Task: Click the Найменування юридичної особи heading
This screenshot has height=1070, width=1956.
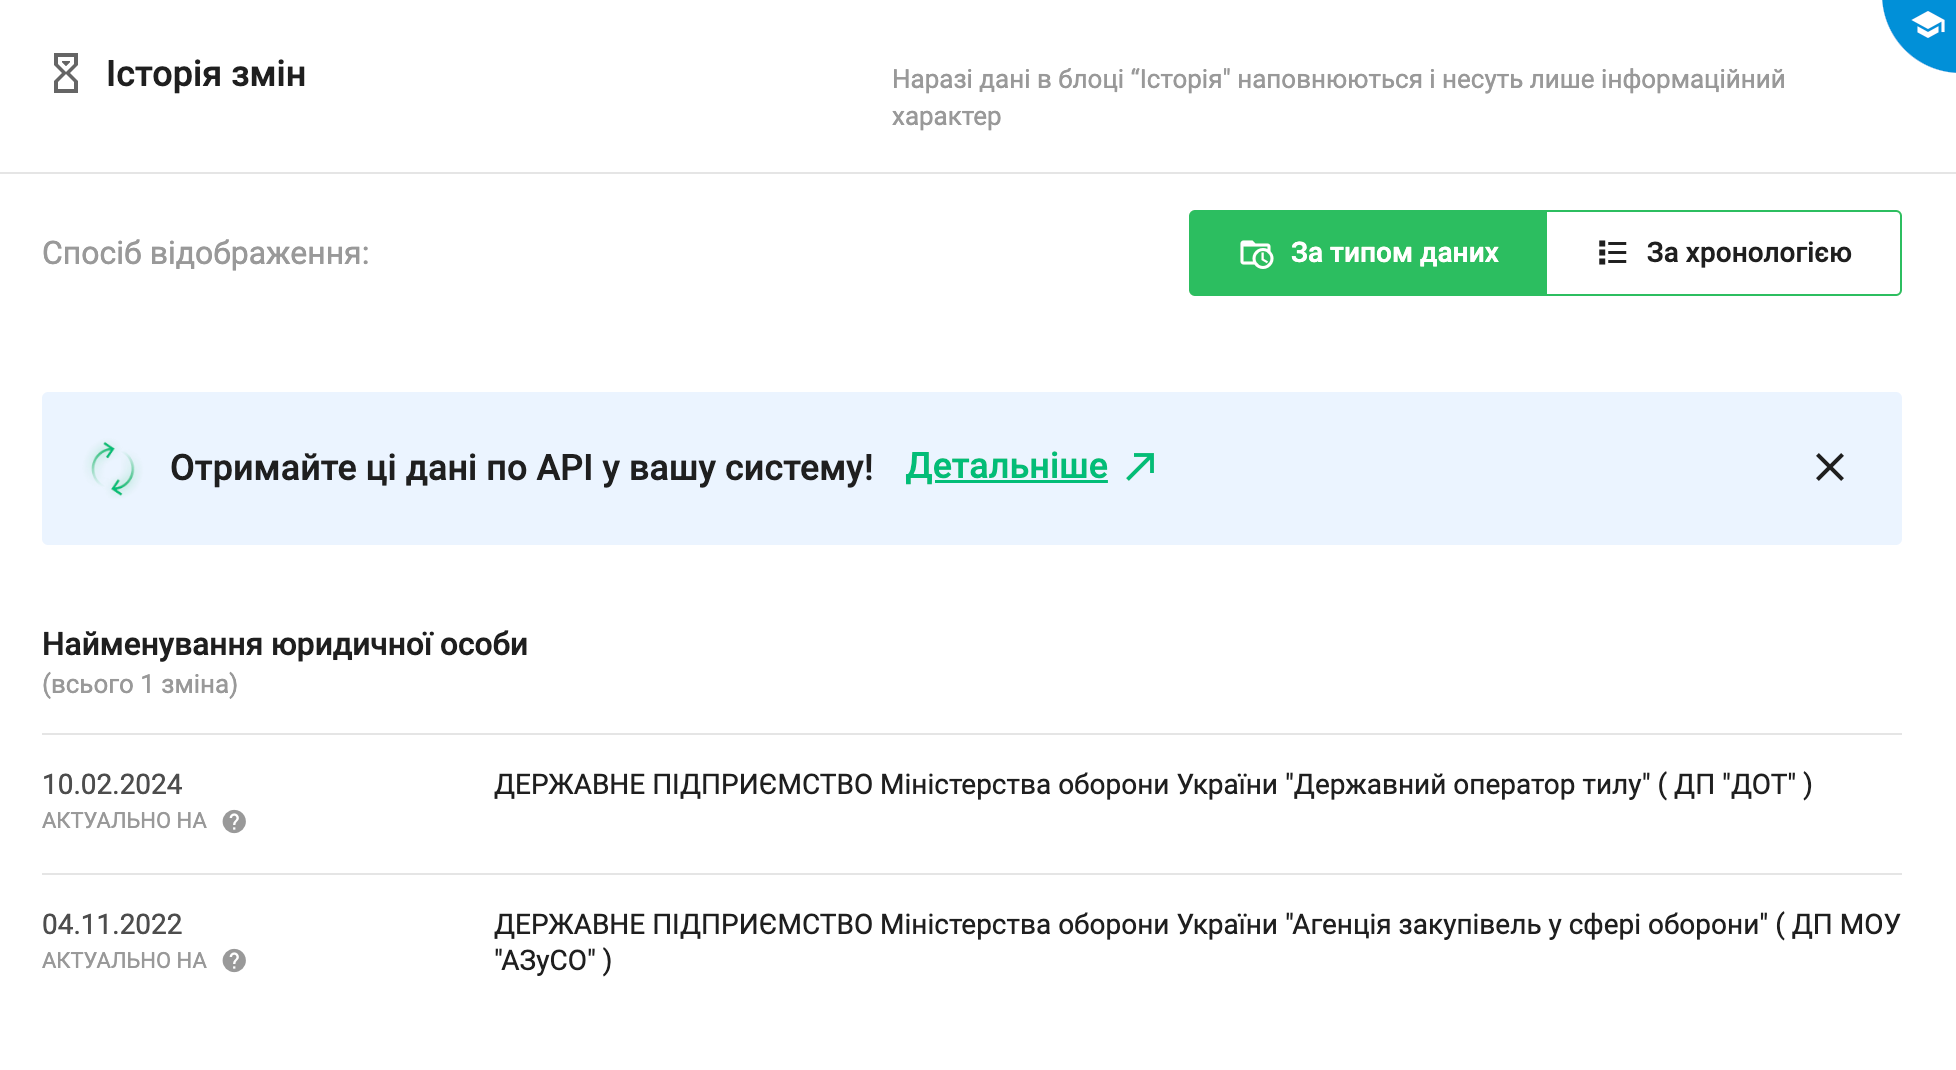Action: click(x=285, y=645)
